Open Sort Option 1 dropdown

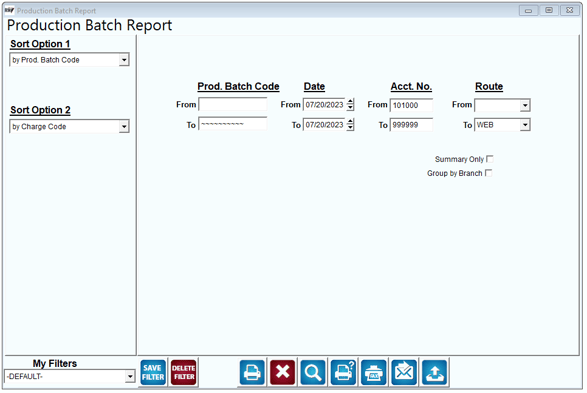124,60
